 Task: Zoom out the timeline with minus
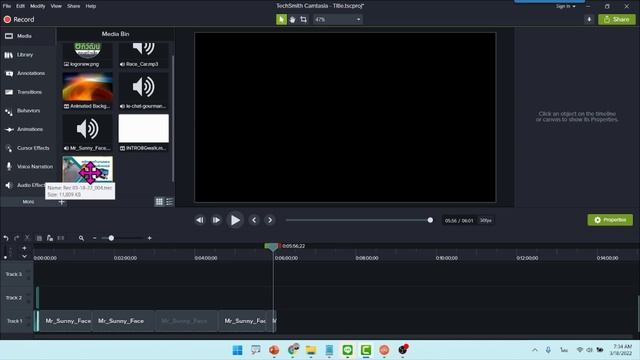pos(95,238)
